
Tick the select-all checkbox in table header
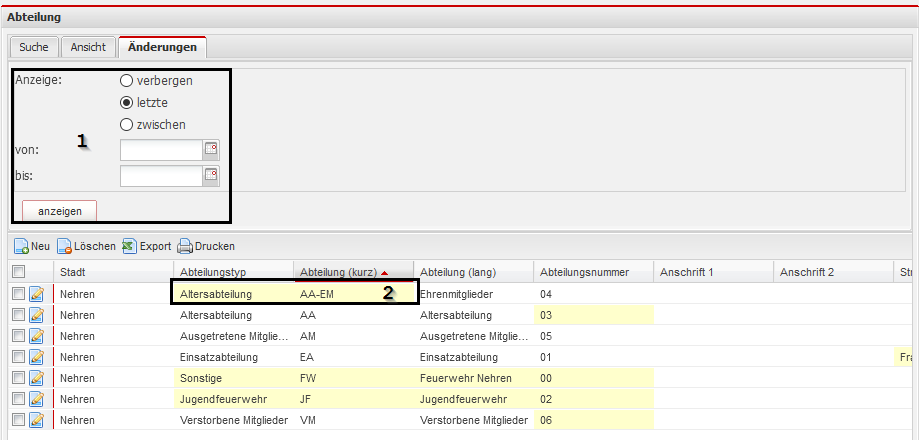tap(17, 272)
